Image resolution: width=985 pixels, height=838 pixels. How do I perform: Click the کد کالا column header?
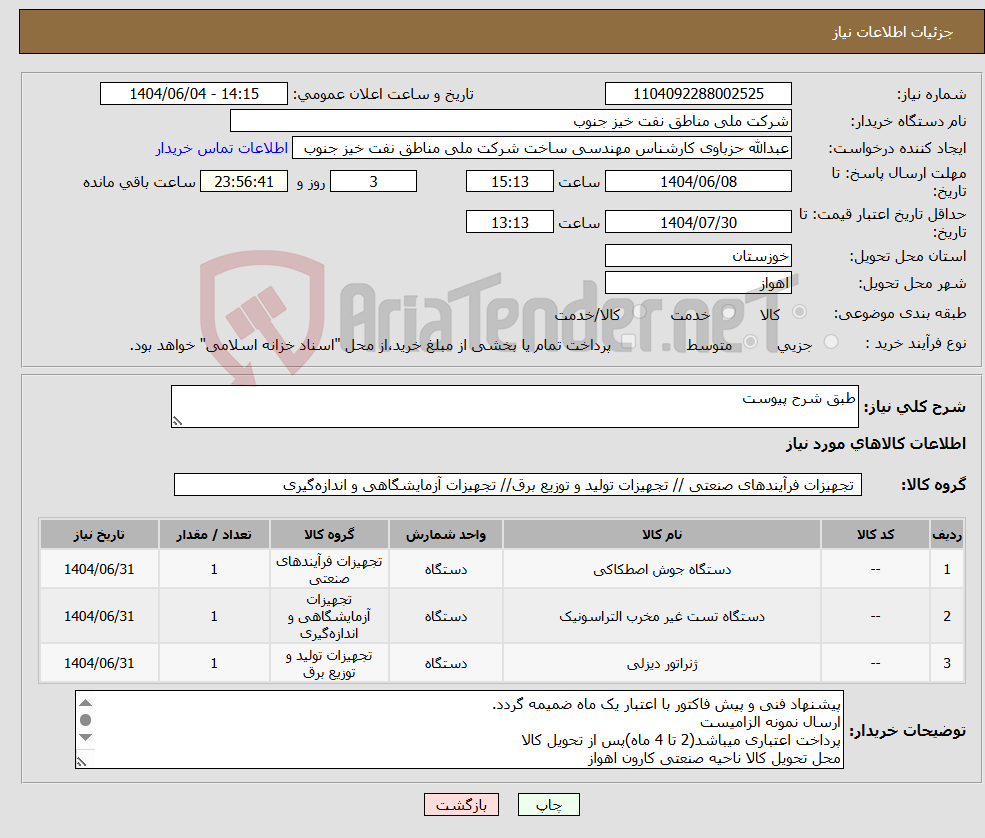[875, 535]
